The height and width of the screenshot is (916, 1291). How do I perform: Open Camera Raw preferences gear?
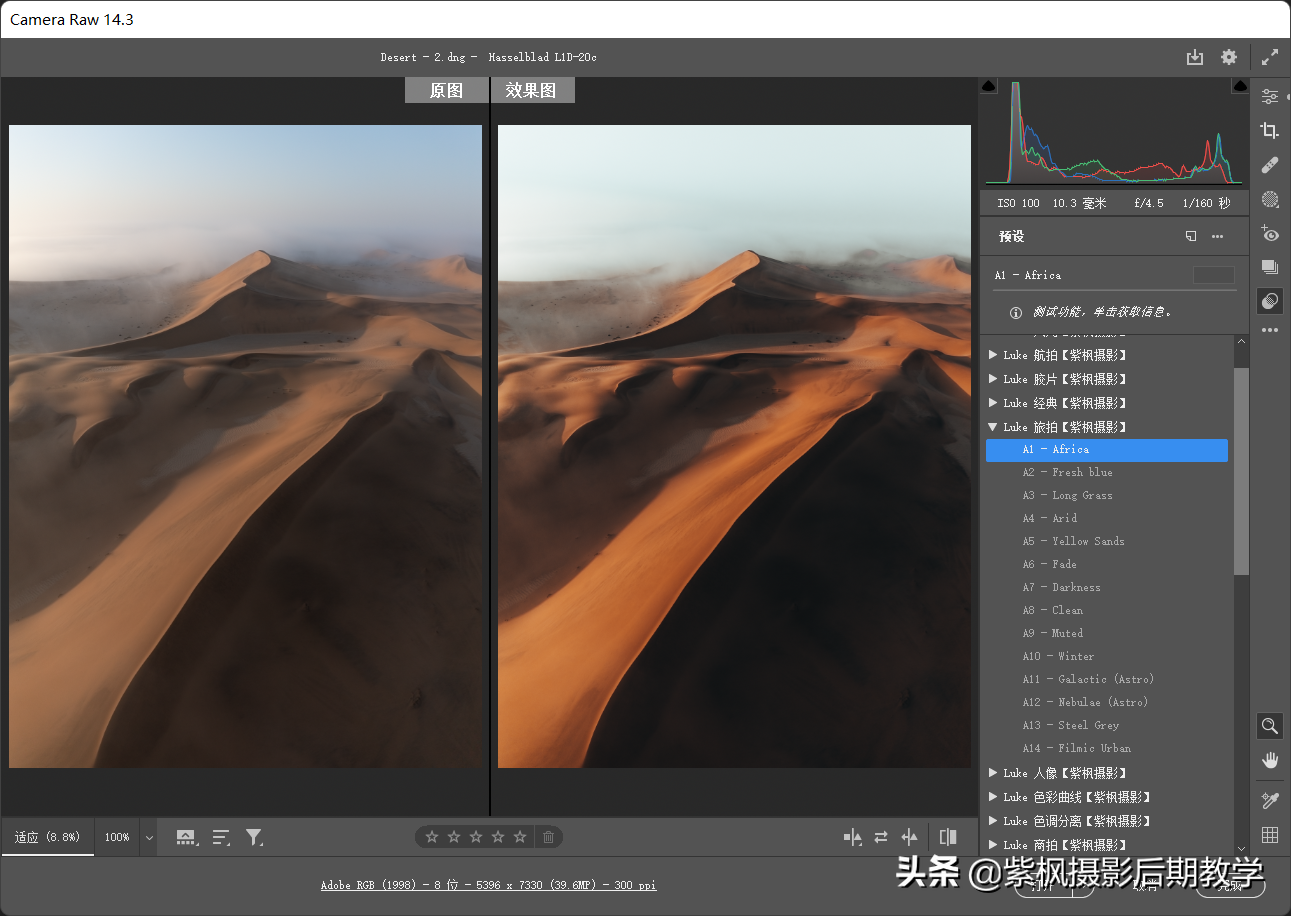[1229, 58]
